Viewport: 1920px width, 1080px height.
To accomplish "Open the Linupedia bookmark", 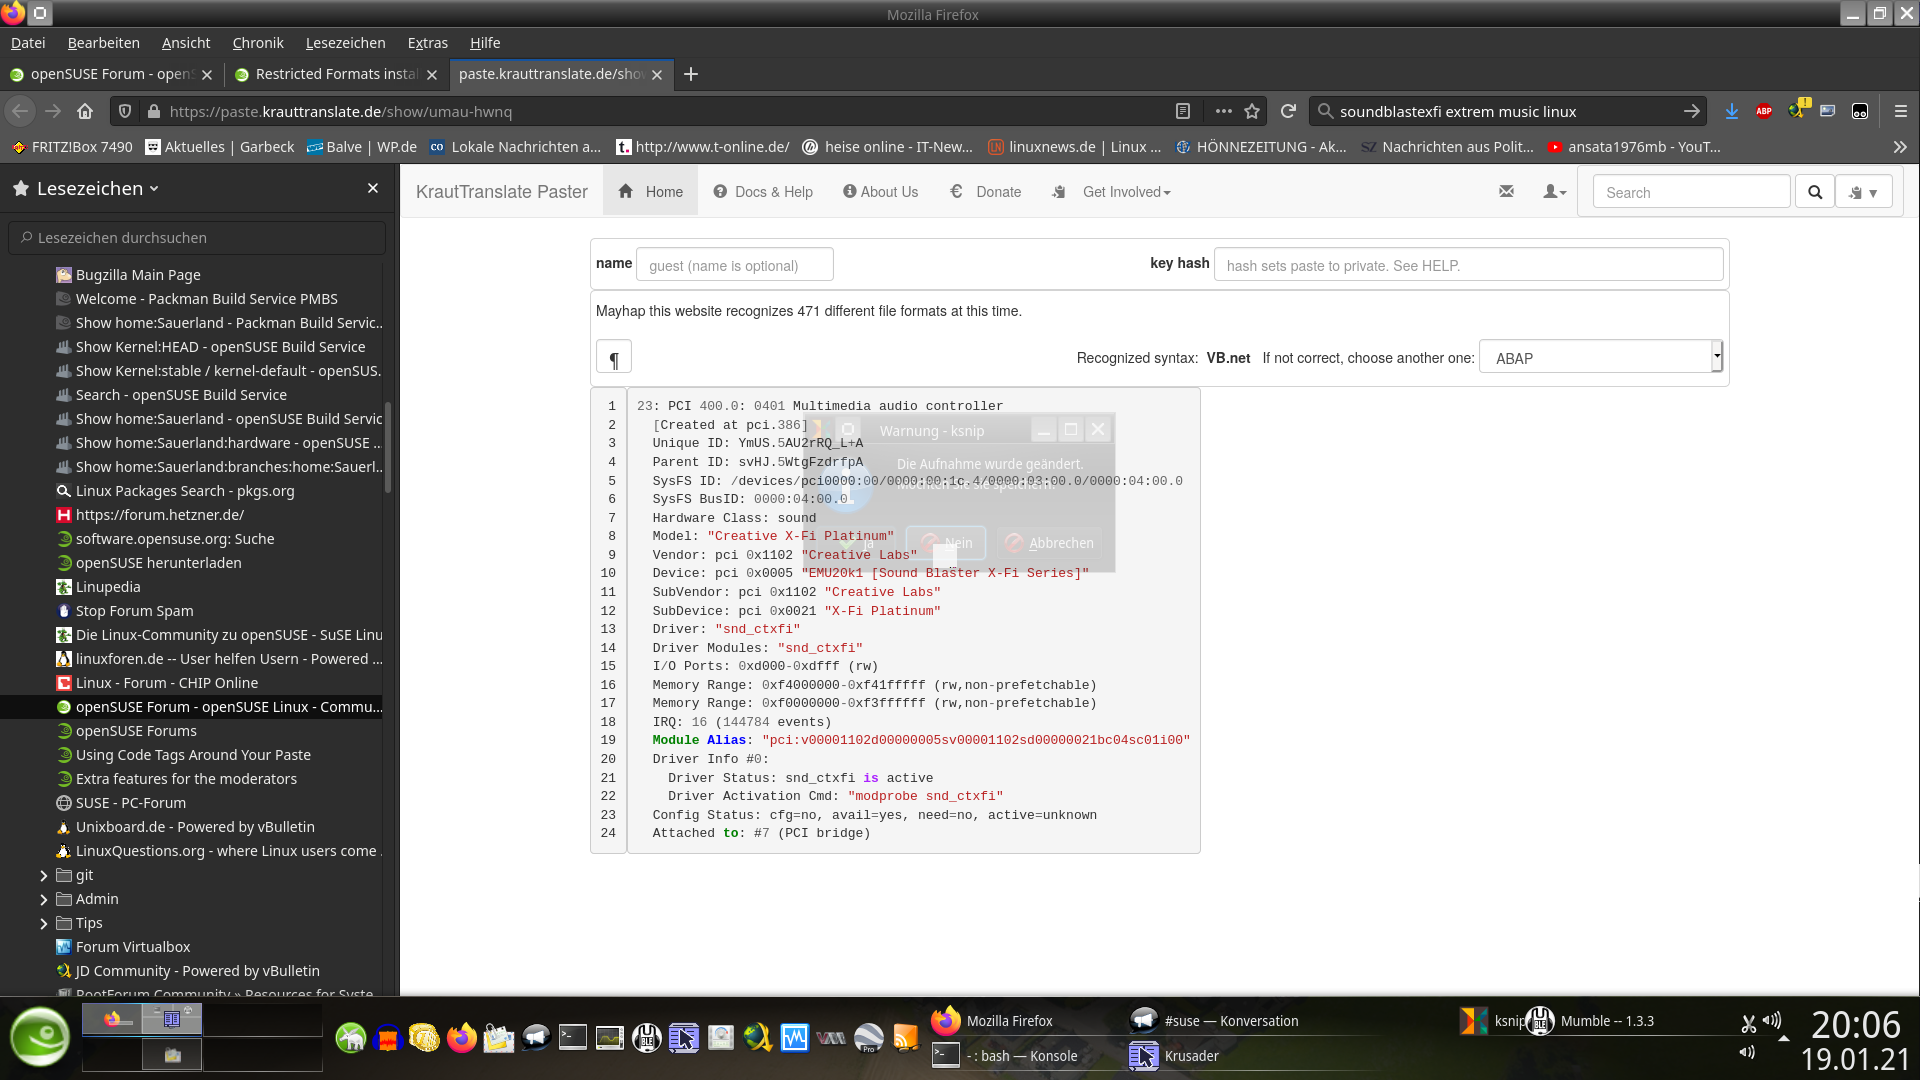I will point(108,587).
